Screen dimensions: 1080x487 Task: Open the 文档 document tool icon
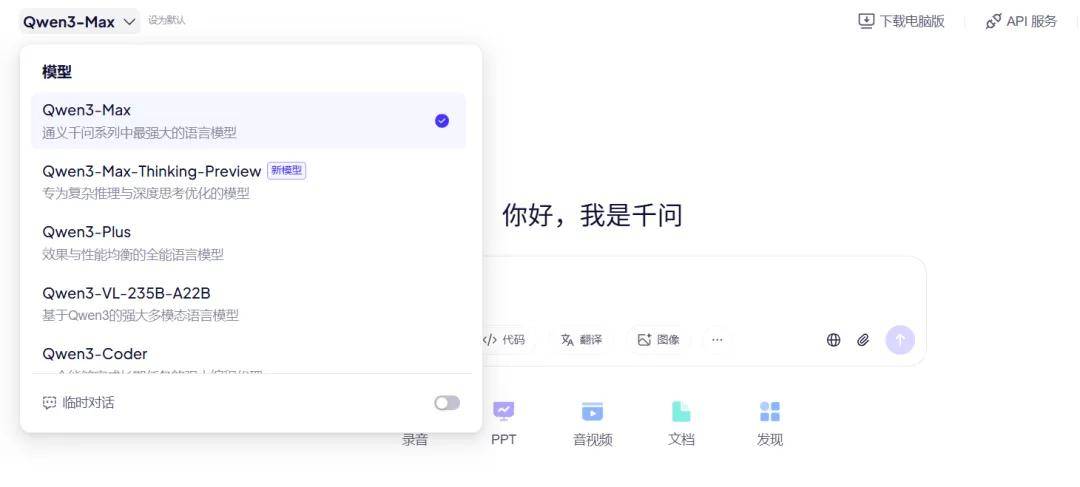coord(681,412)
